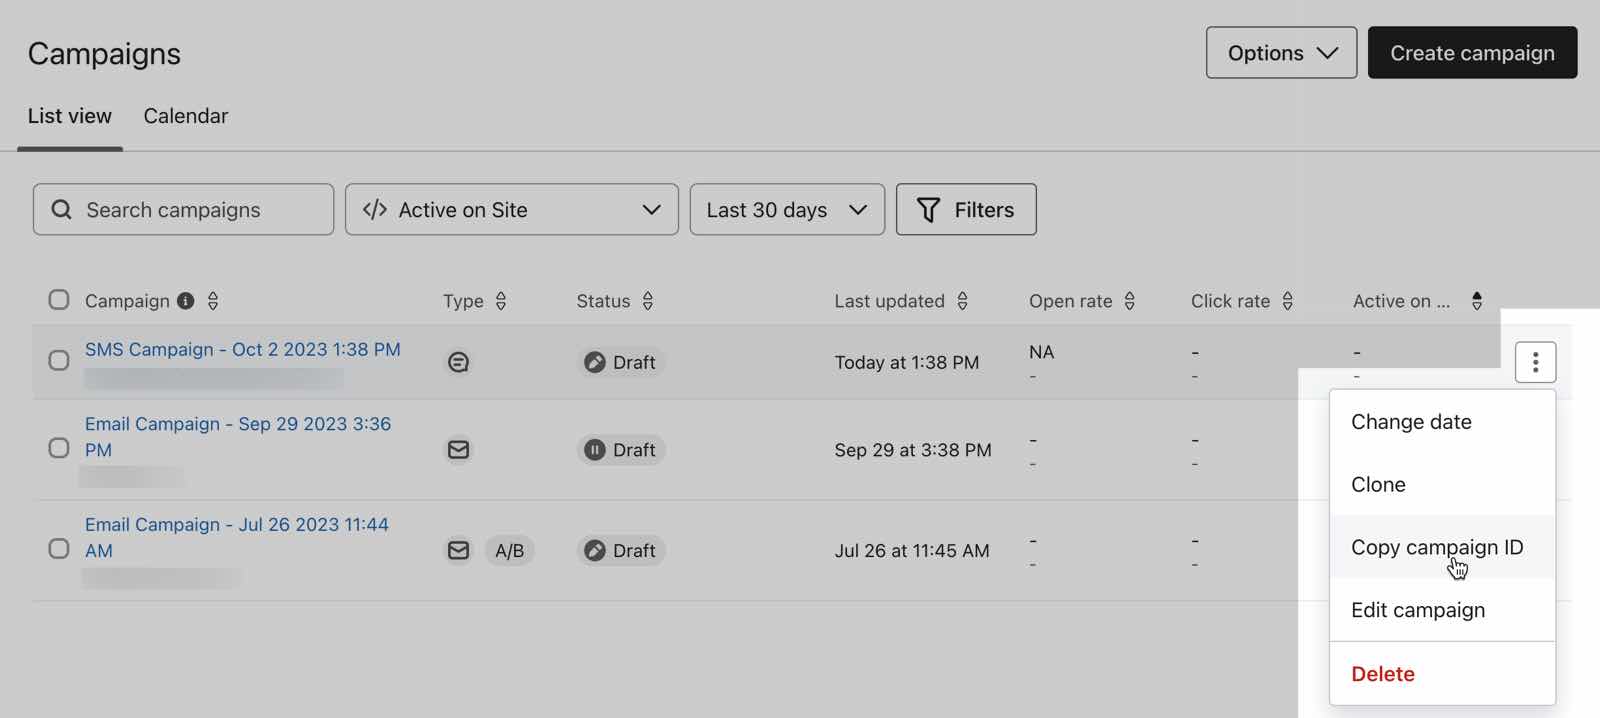Click the Search campaigns field

183,210
